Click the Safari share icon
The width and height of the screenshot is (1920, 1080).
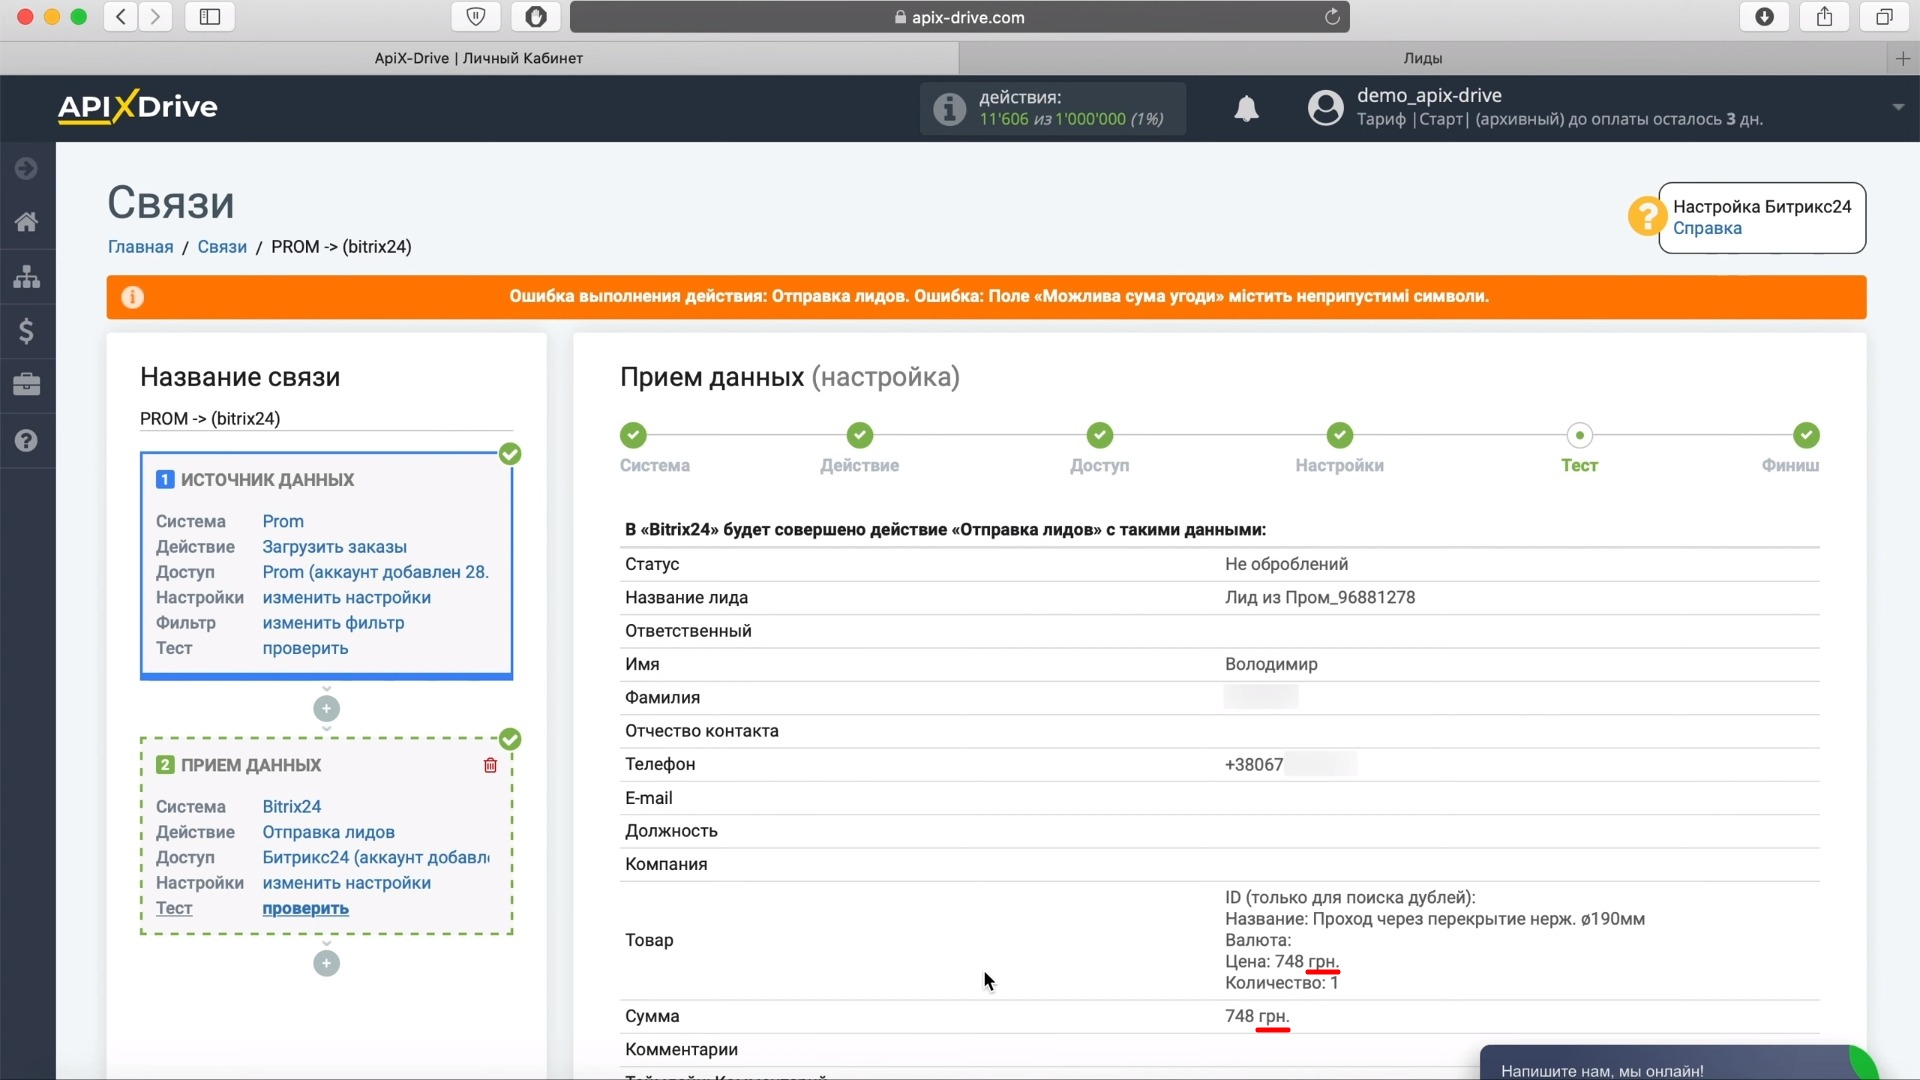click(1825, 17)
